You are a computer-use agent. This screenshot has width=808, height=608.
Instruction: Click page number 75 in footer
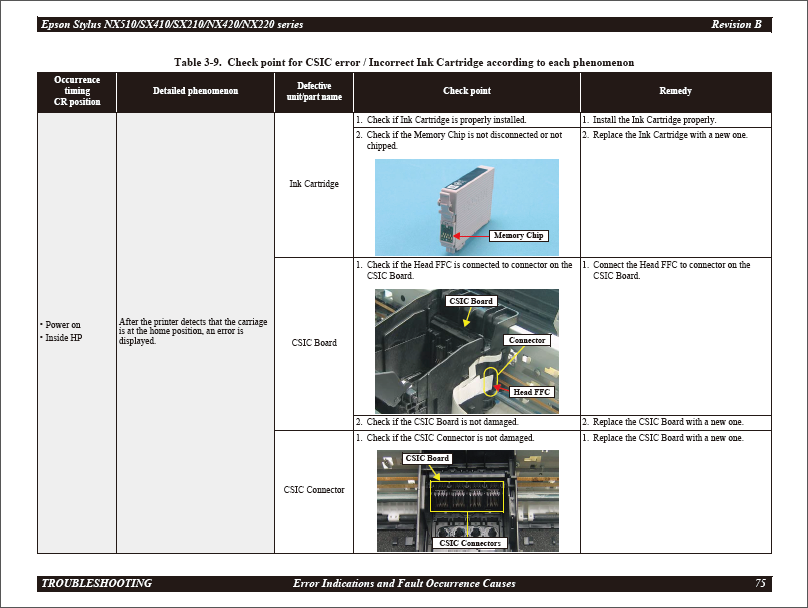click(760, 584)
